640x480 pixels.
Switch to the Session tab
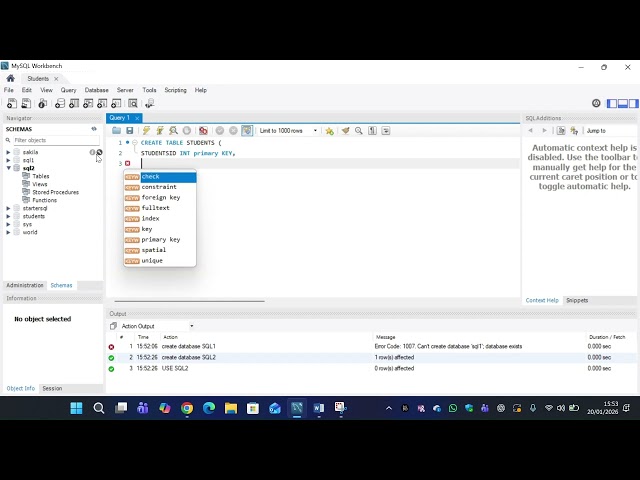(52, 389)
